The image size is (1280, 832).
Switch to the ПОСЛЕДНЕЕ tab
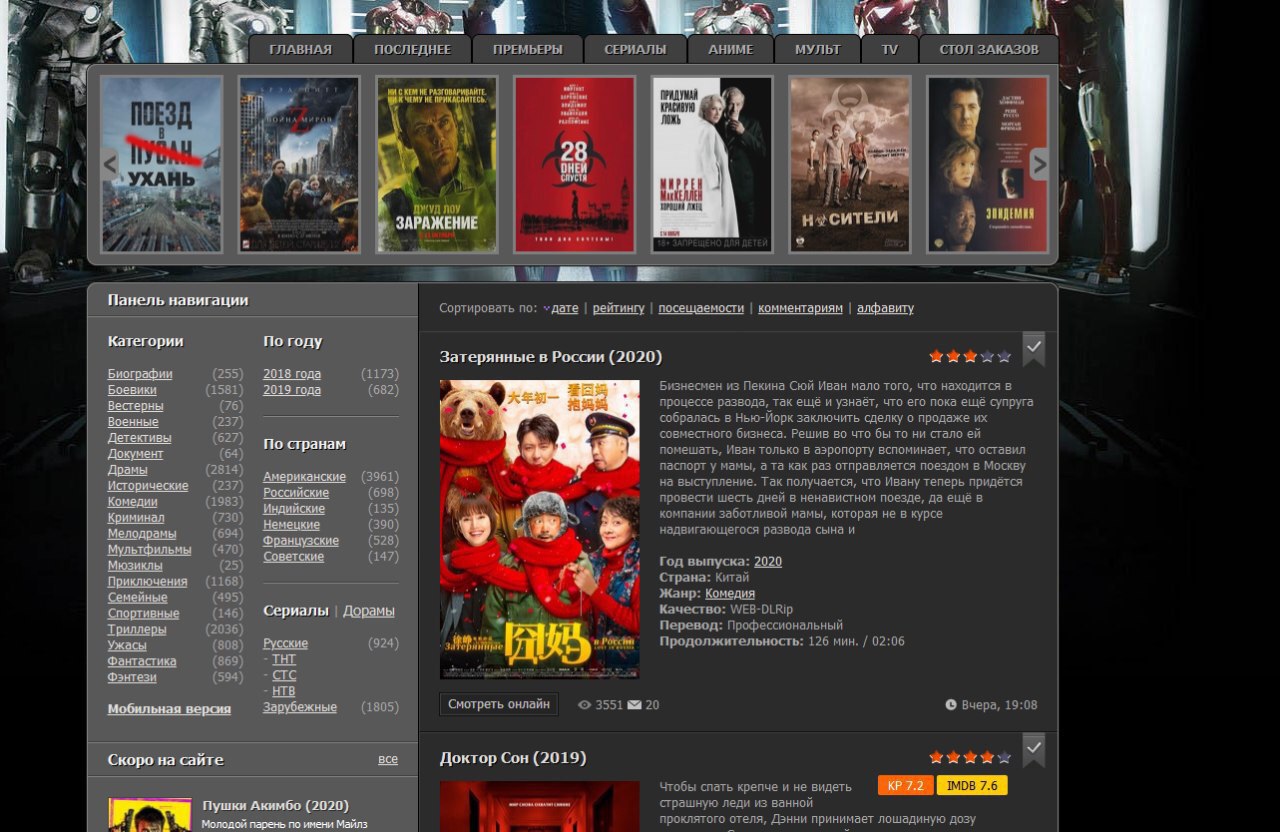click(x=412, y=49)
